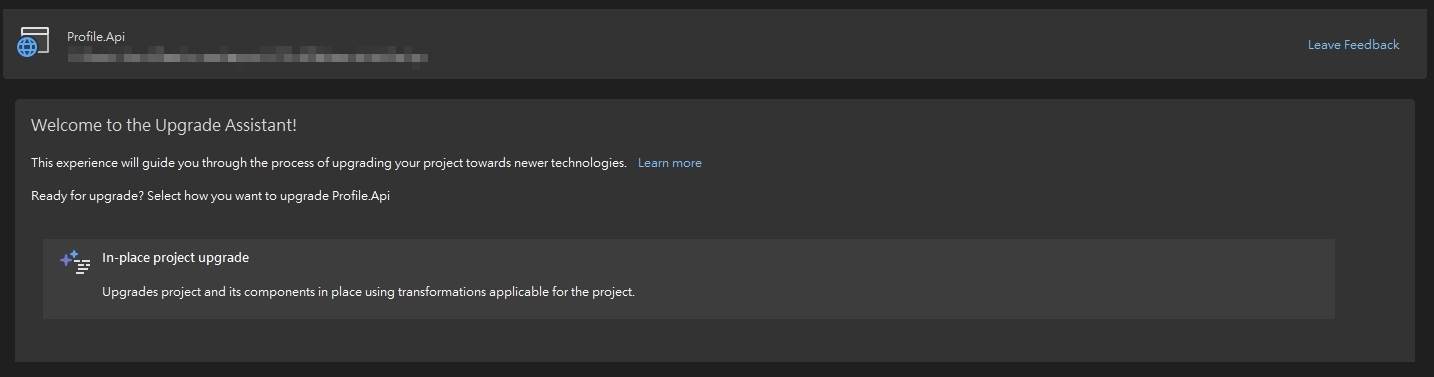Image resolution: width=1434 pixels, height=377 pixels.
Task: Click 'Profile.Api' in the Ready for upgrade line
Action: 360,196
